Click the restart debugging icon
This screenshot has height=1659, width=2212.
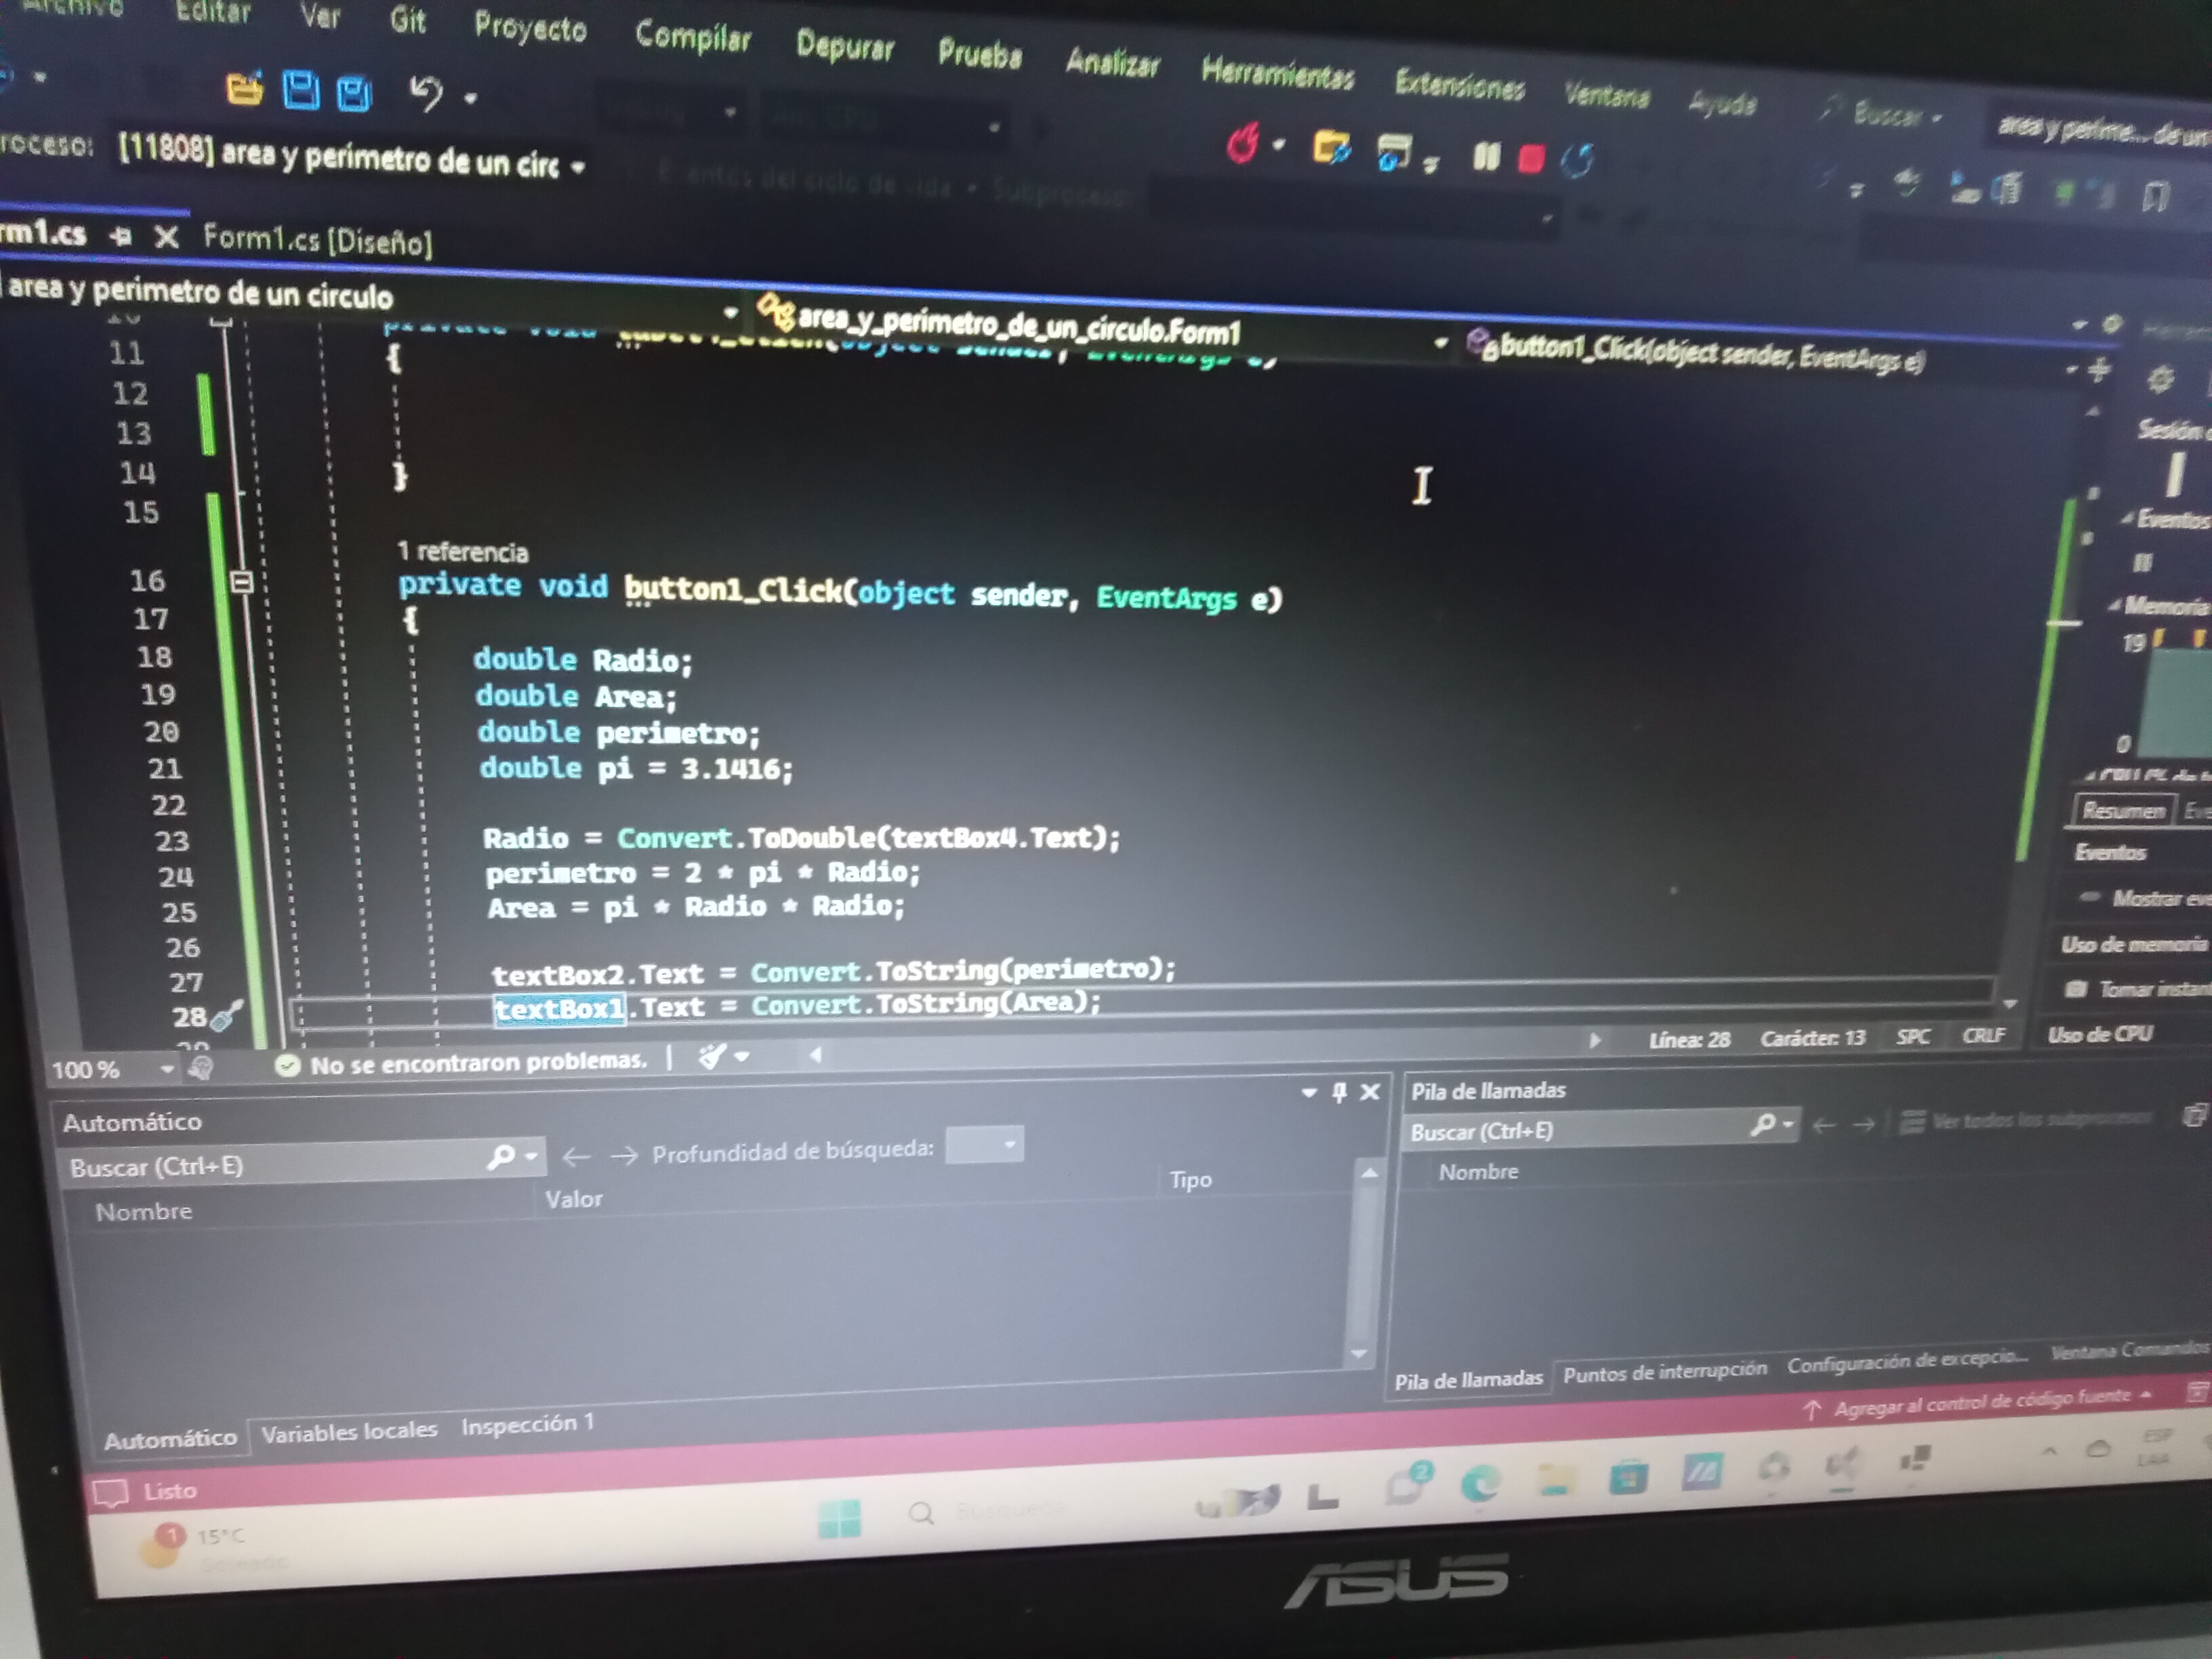[x=1577, y=161]
